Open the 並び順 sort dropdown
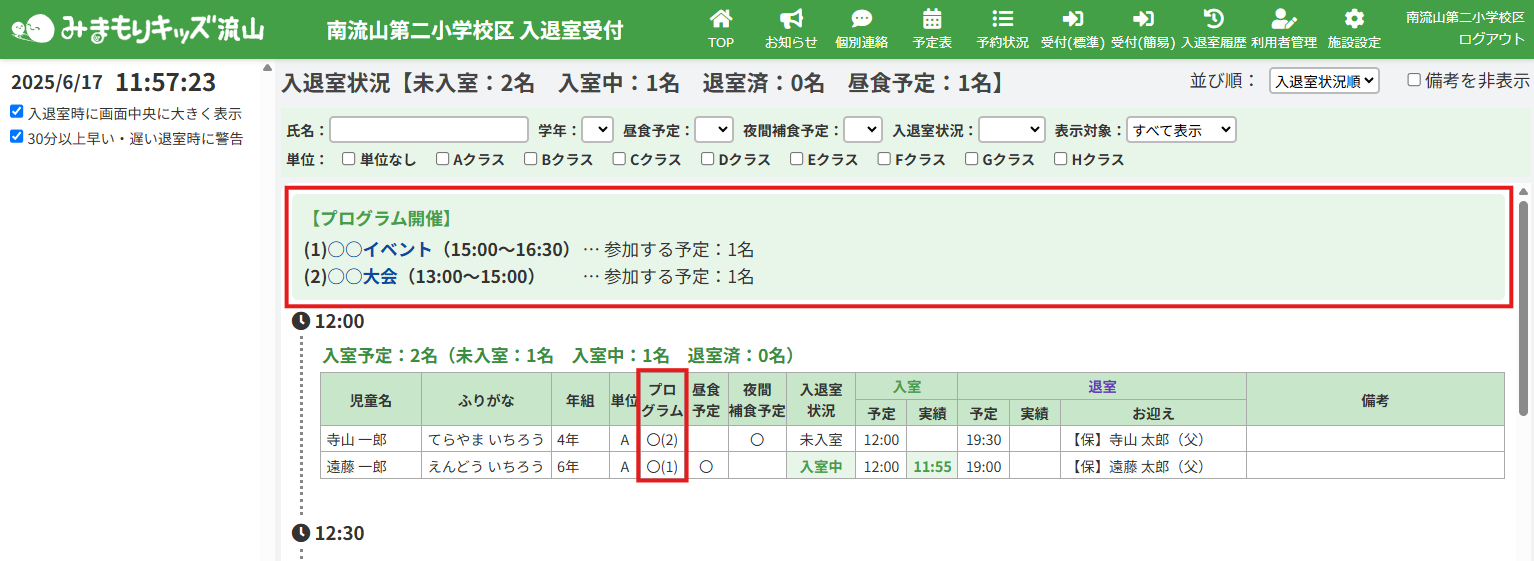The height and width of the screenshot is (561, 1534). click(x=1323, y=81)
